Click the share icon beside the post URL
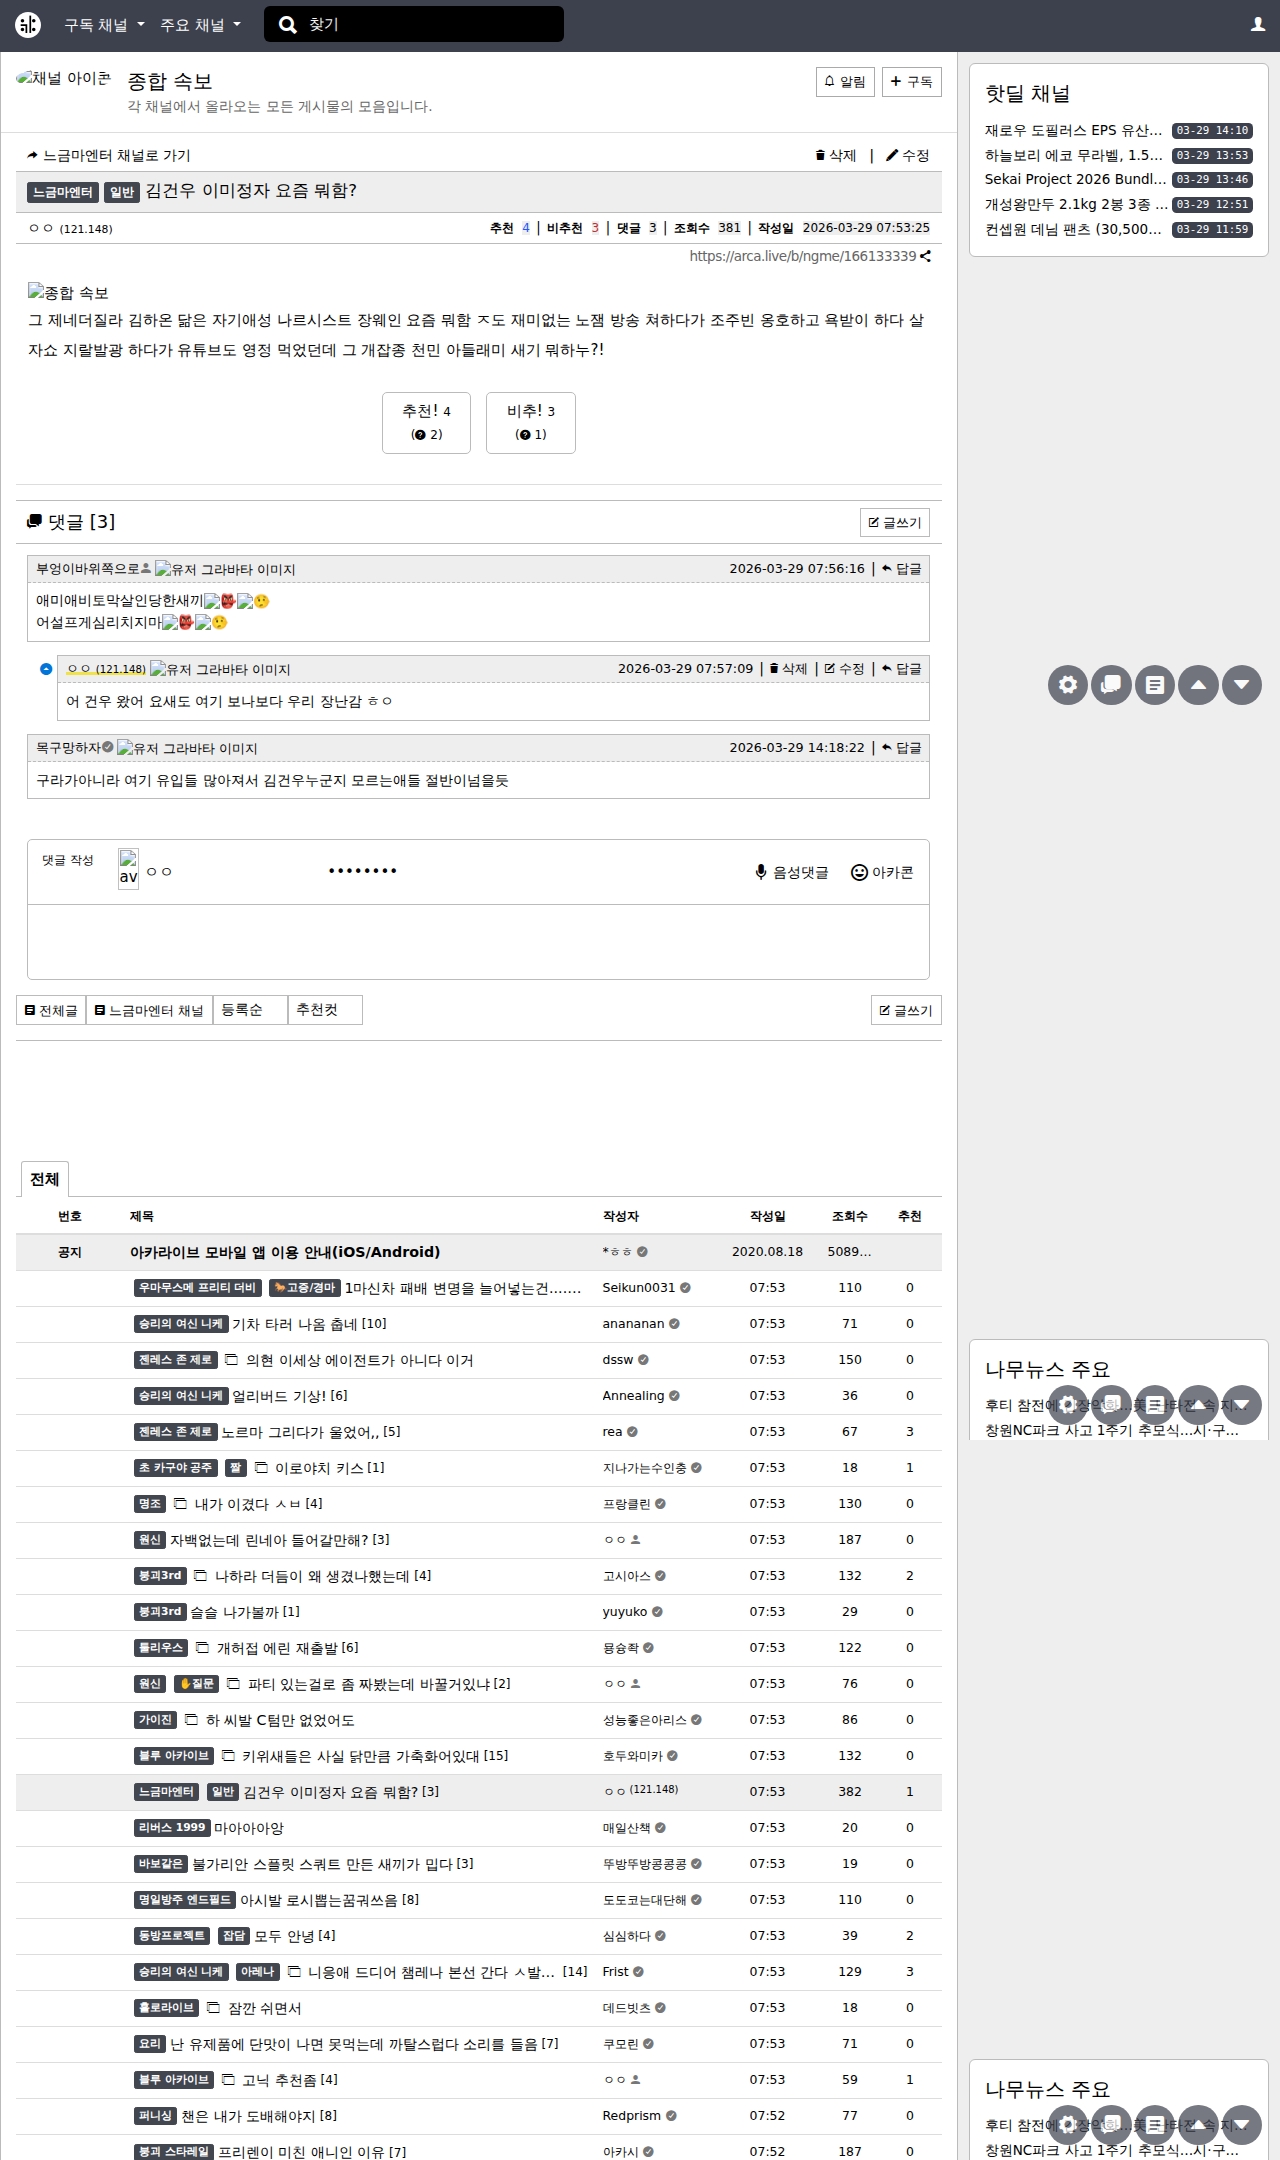 [926, 257]
